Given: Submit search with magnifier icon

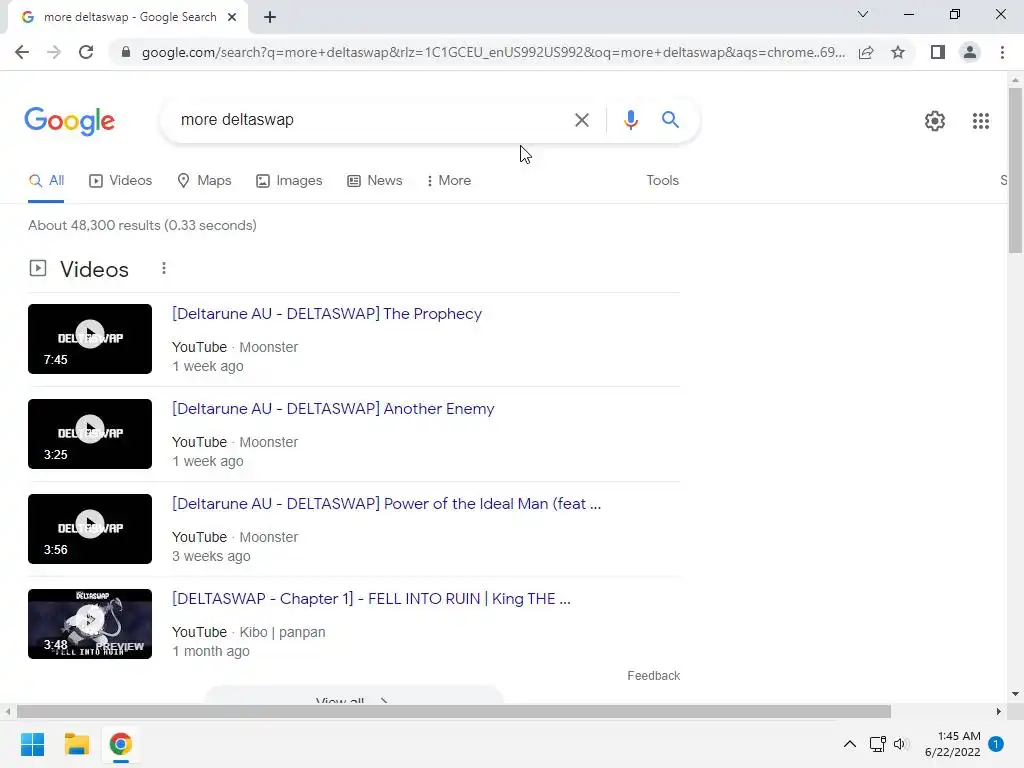Looking at the screenshot, I should tap(670, 120).
